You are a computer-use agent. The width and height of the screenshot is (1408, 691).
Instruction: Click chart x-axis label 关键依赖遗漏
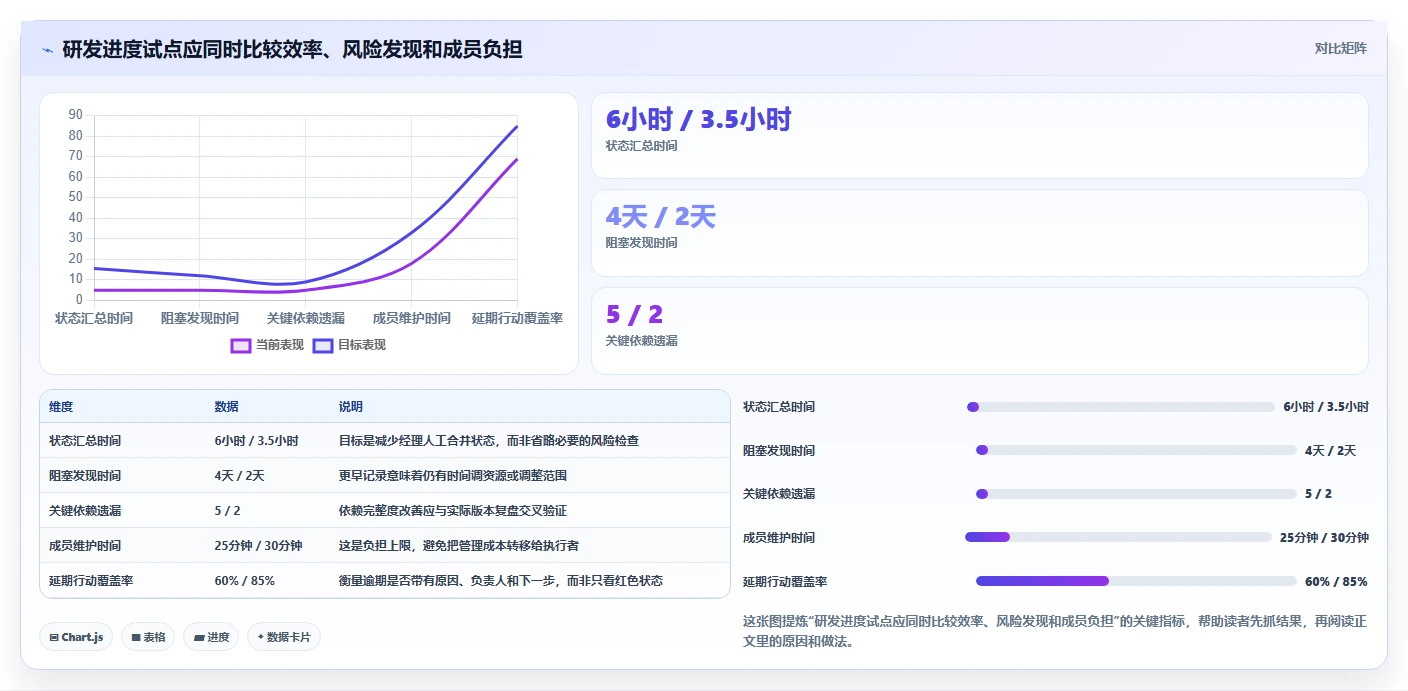click(x=305, y=318)
